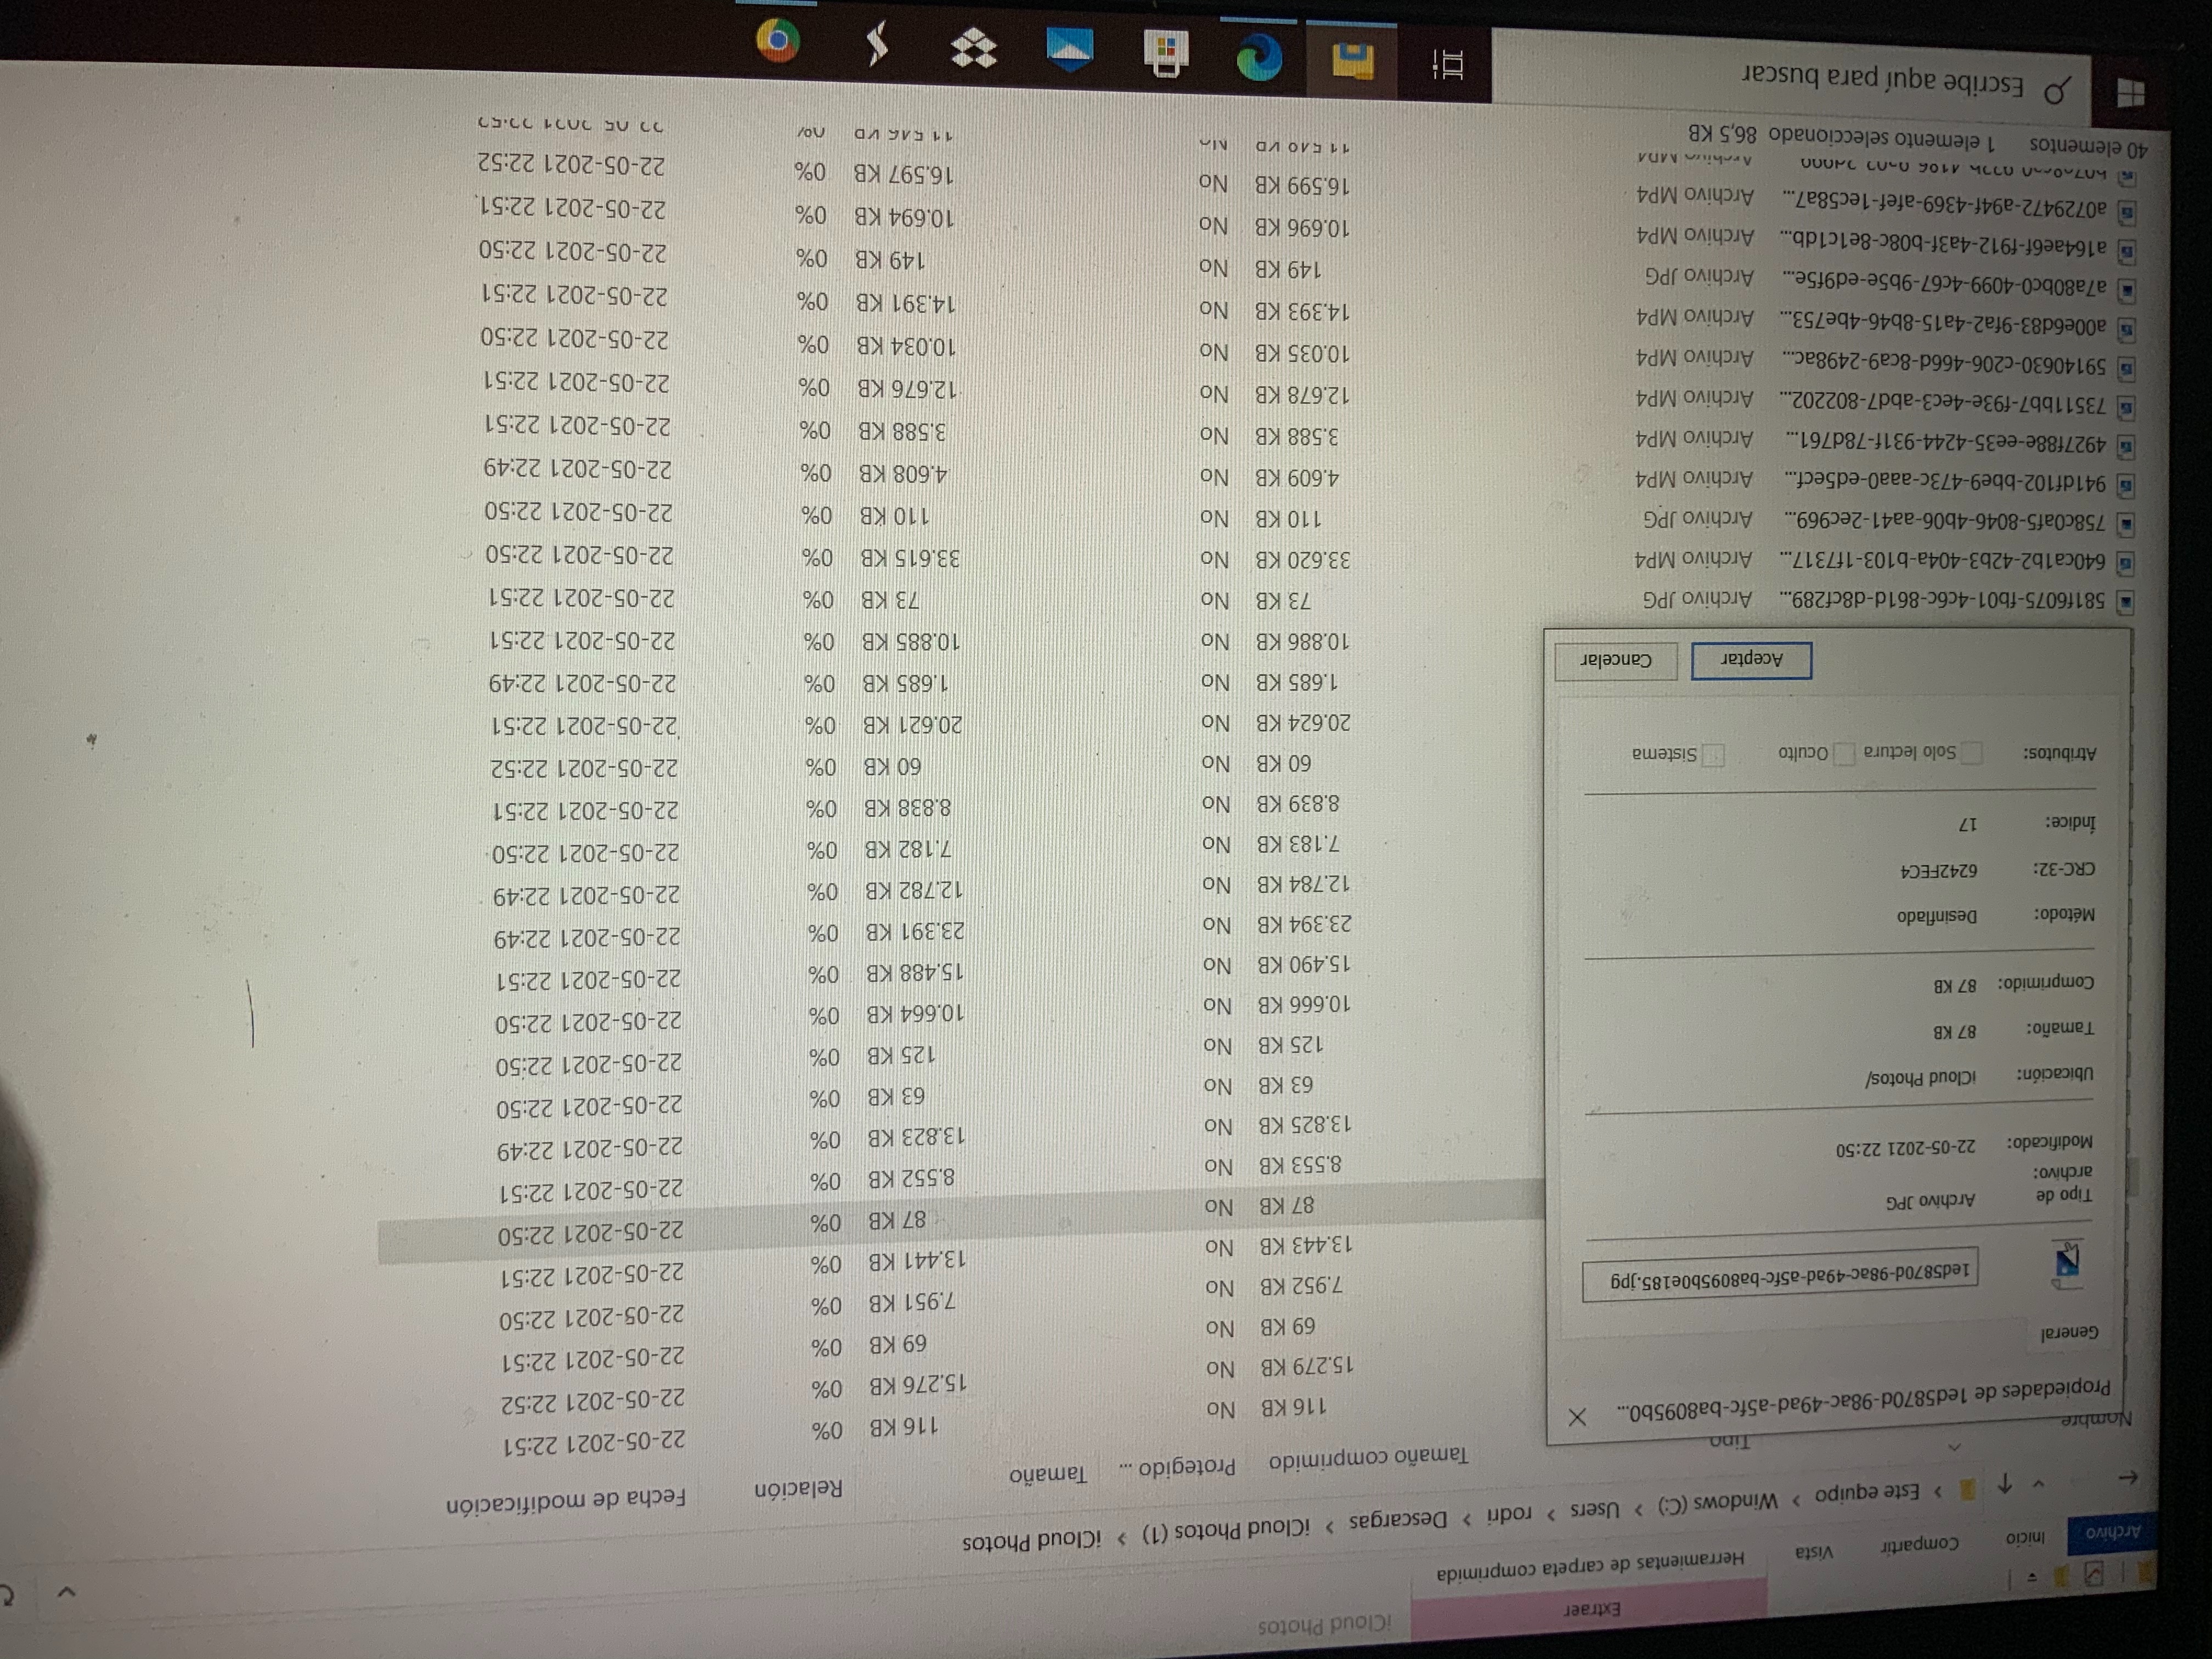Click the up-one-level arrow in Explorer

coord(2004,1483)
